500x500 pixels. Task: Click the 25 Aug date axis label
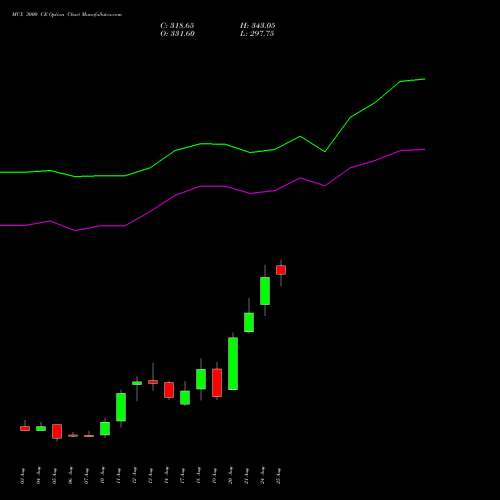pos(278,476)
